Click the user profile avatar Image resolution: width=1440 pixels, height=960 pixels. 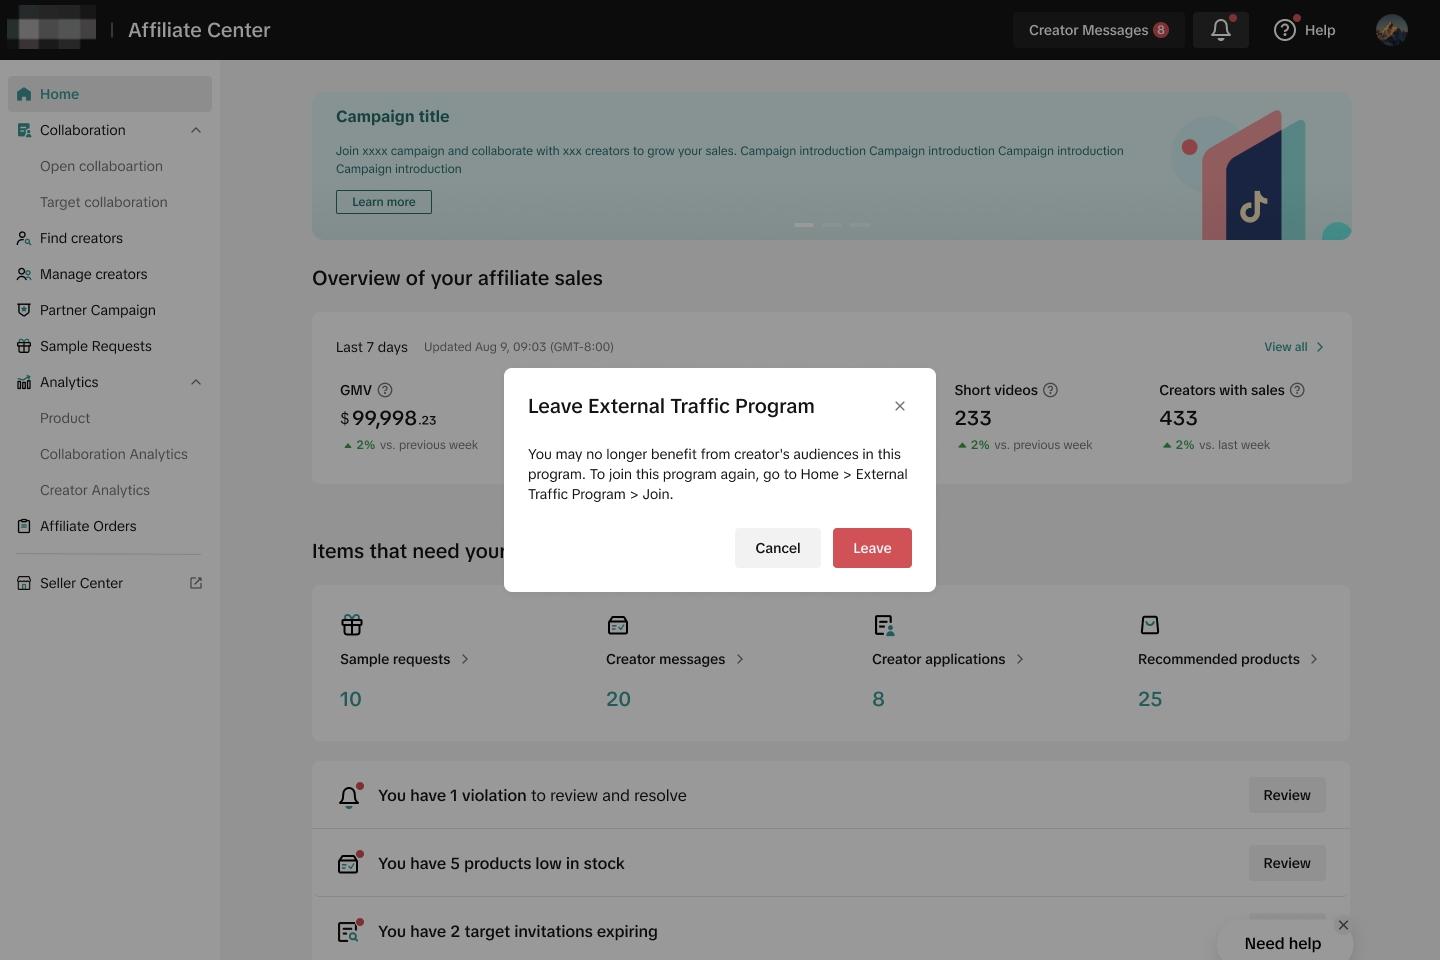pyautogui.click(x=1391, y=30)
